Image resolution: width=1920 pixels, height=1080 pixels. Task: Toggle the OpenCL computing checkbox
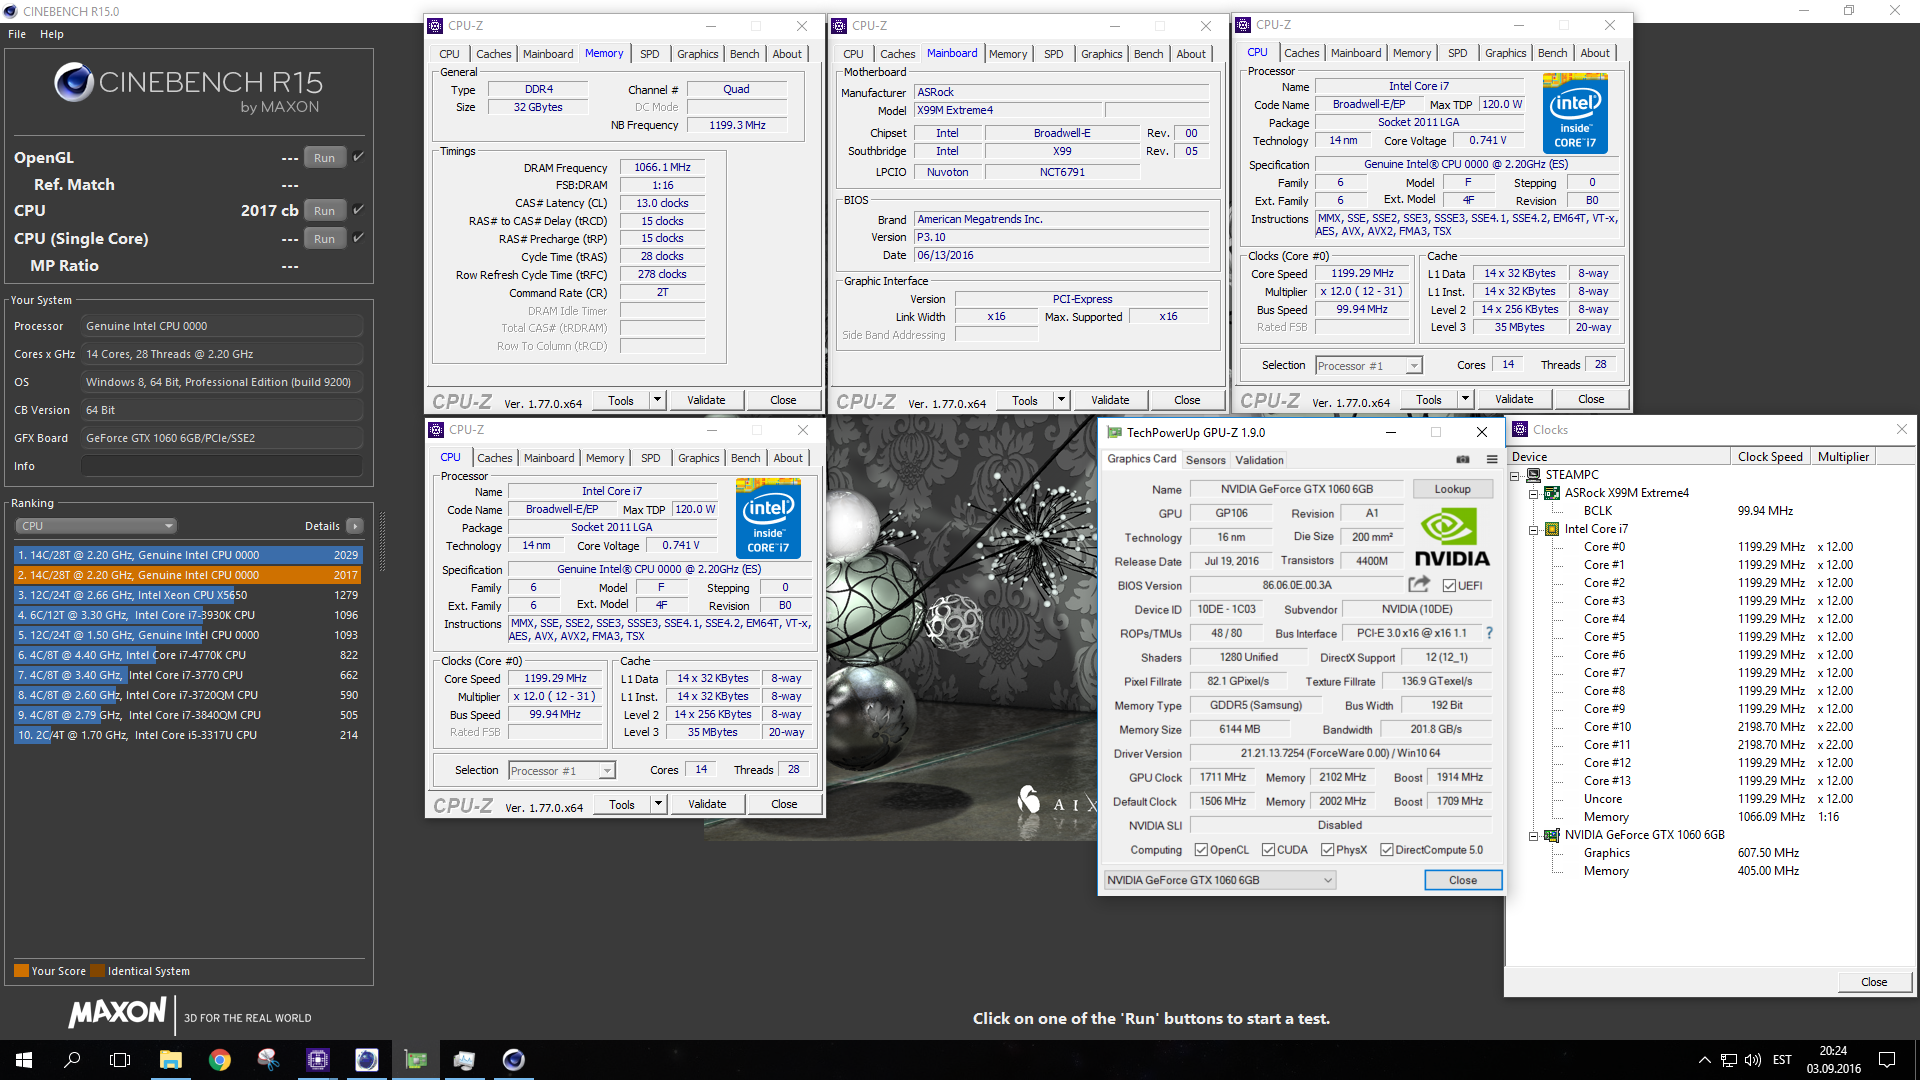click(x=1201, y=850)
